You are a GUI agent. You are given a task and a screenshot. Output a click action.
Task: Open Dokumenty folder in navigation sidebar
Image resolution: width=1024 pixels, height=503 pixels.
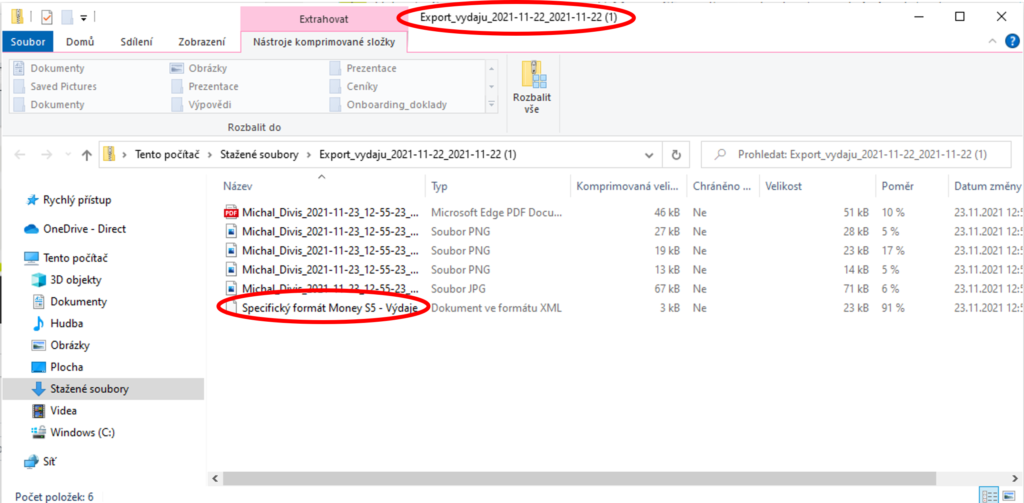tap(78, 302)
